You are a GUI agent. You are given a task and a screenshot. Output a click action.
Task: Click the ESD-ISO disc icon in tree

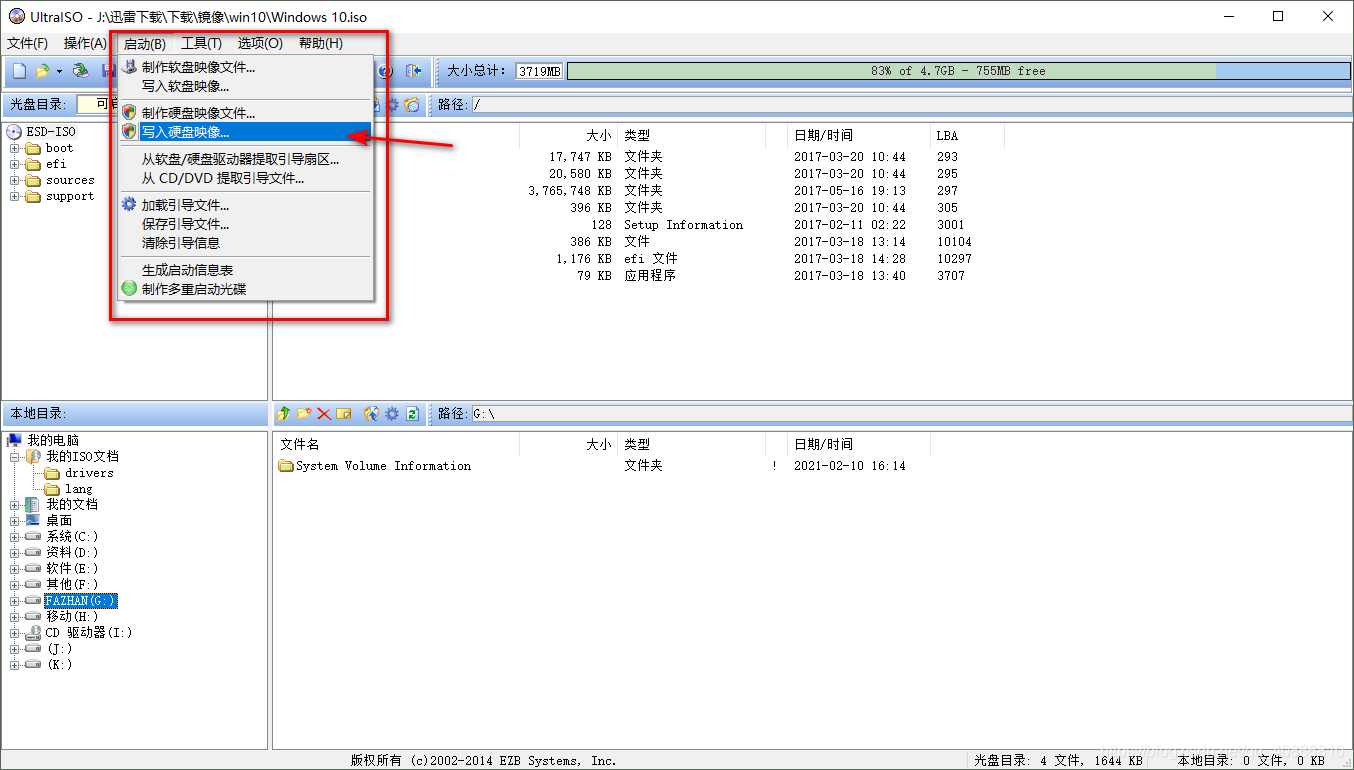point(14,132)
